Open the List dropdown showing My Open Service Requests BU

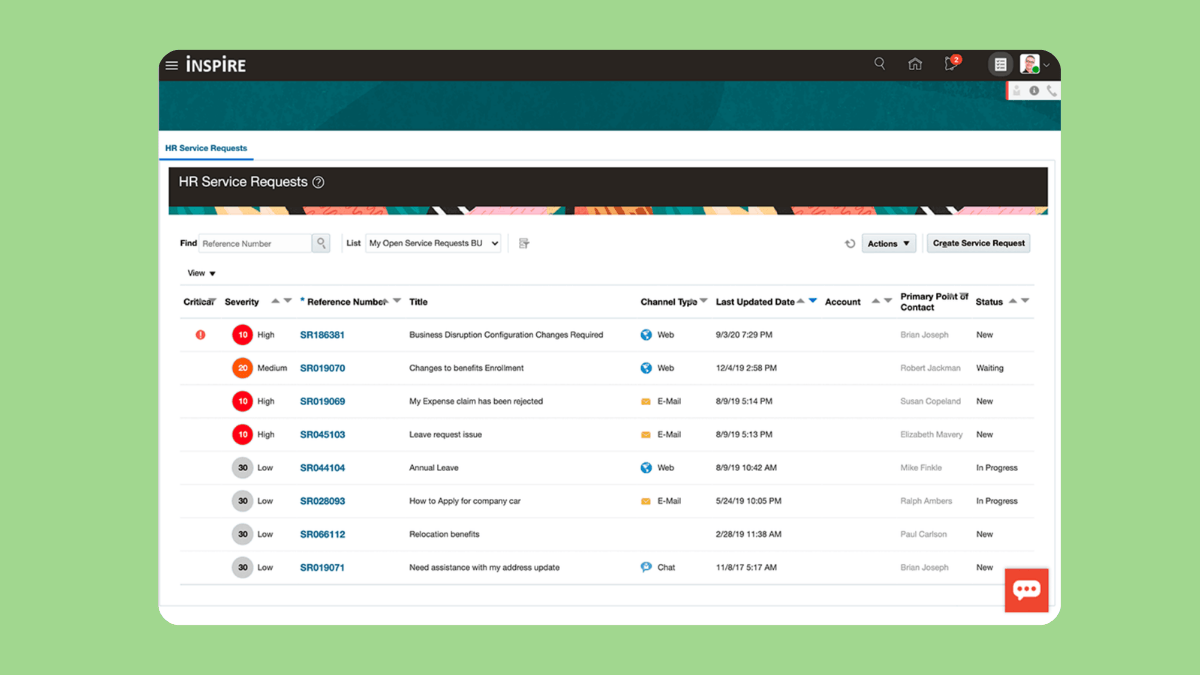[x=433, y=242]
